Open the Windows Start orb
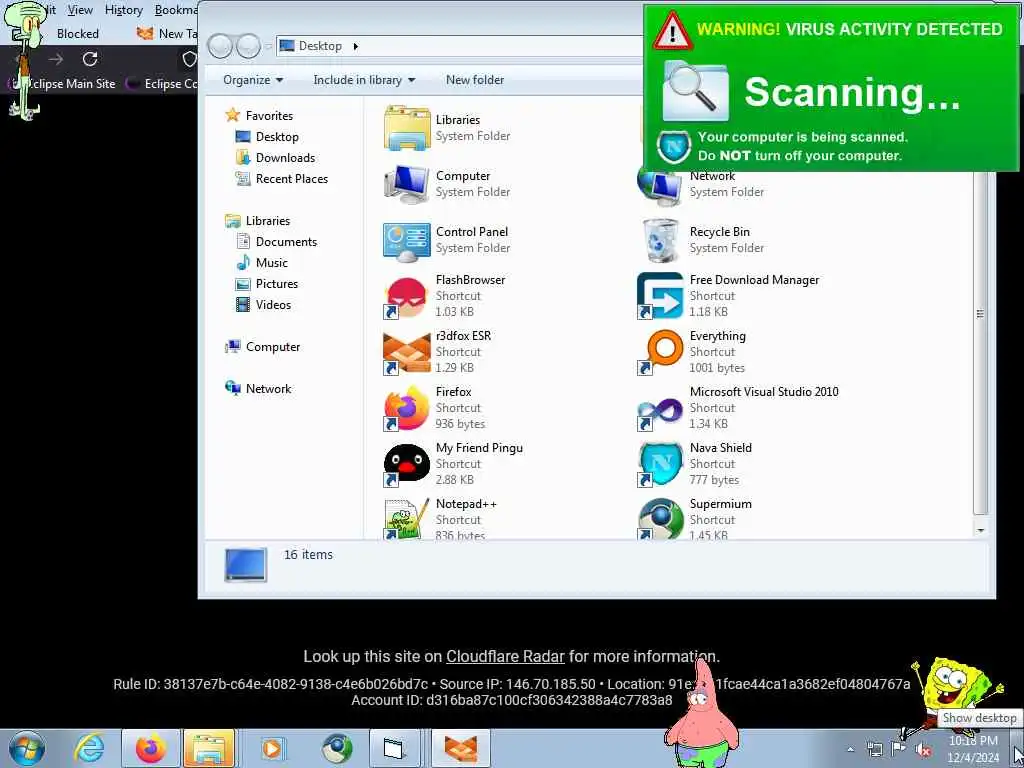This screenshot has width=1024, height=768. (x=27, y=748)
